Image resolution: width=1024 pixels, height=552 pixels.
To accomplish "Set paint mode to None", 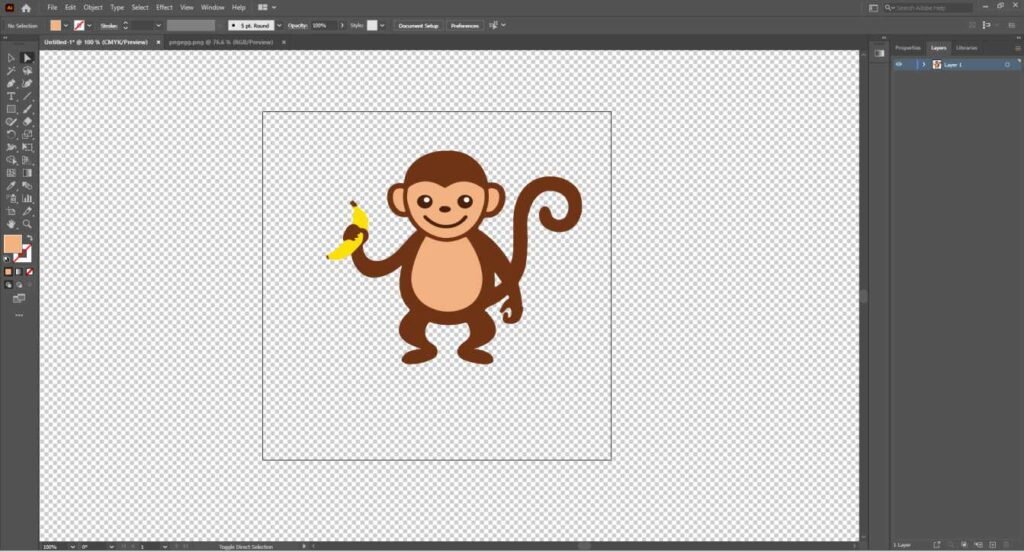I will [29, 272].
